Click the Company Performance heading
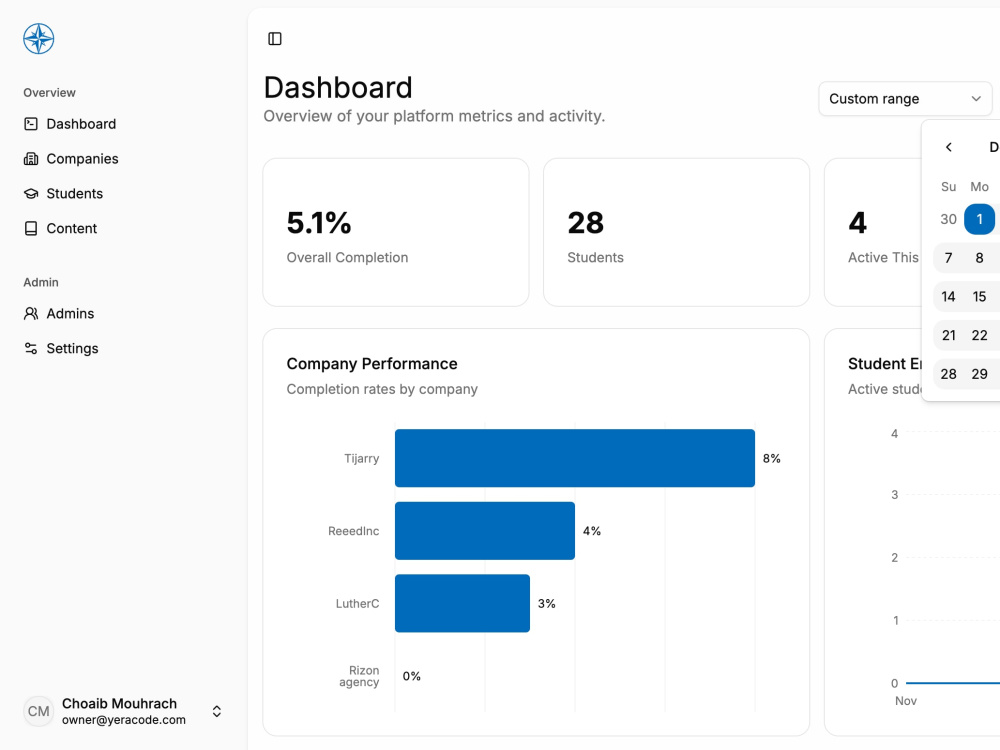Screen dimensions: 1000x750 click(372, 364)
